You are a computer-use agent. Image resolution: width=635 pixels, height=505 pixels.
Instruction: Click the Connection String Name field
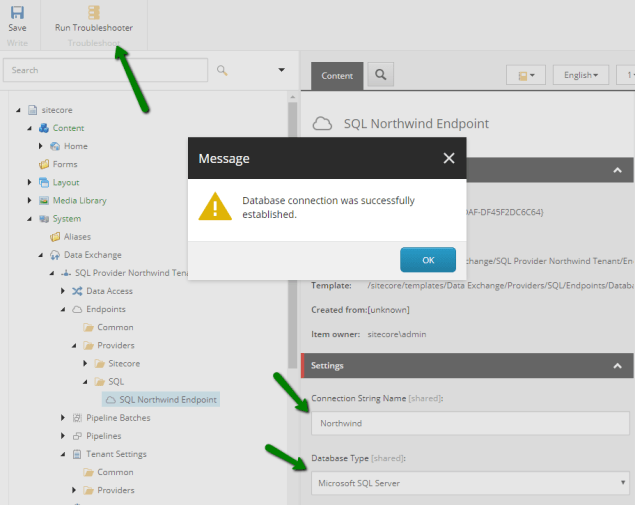468,423
